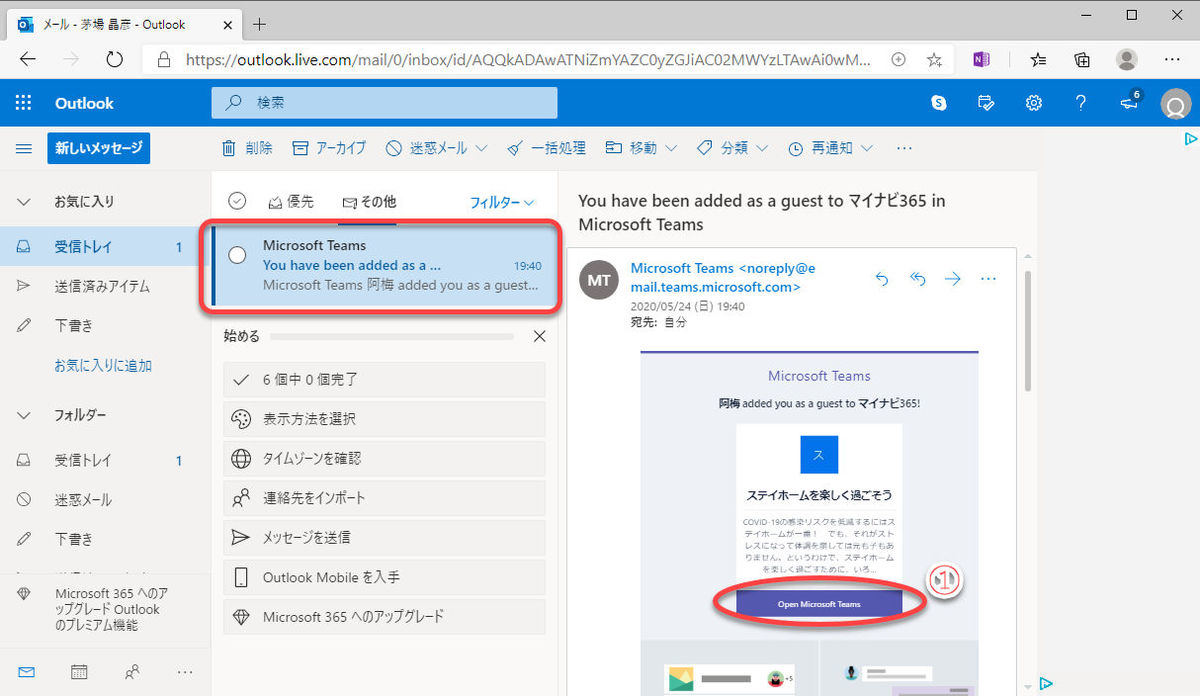Open the account profile picture in Outlook header
The image size is (1200, 696).
pyautogui.click(x=1176, y=103)
